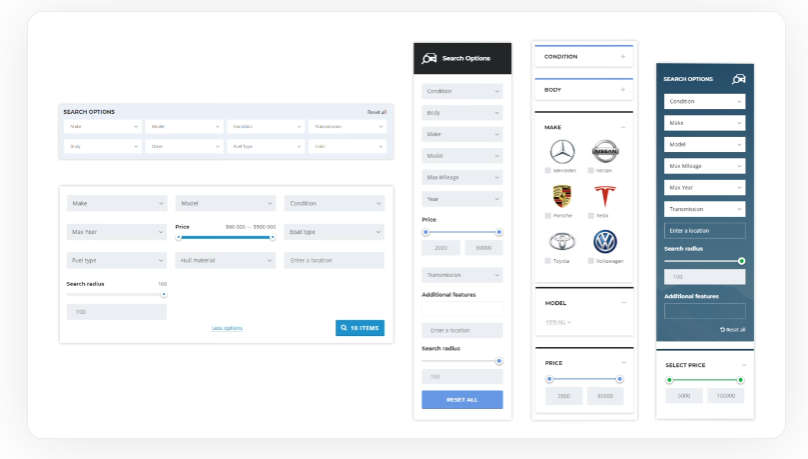This screenshot has width=808, height=459.
Task: Focus Enter a location field in dark blue panel
Action: (704, 231)
